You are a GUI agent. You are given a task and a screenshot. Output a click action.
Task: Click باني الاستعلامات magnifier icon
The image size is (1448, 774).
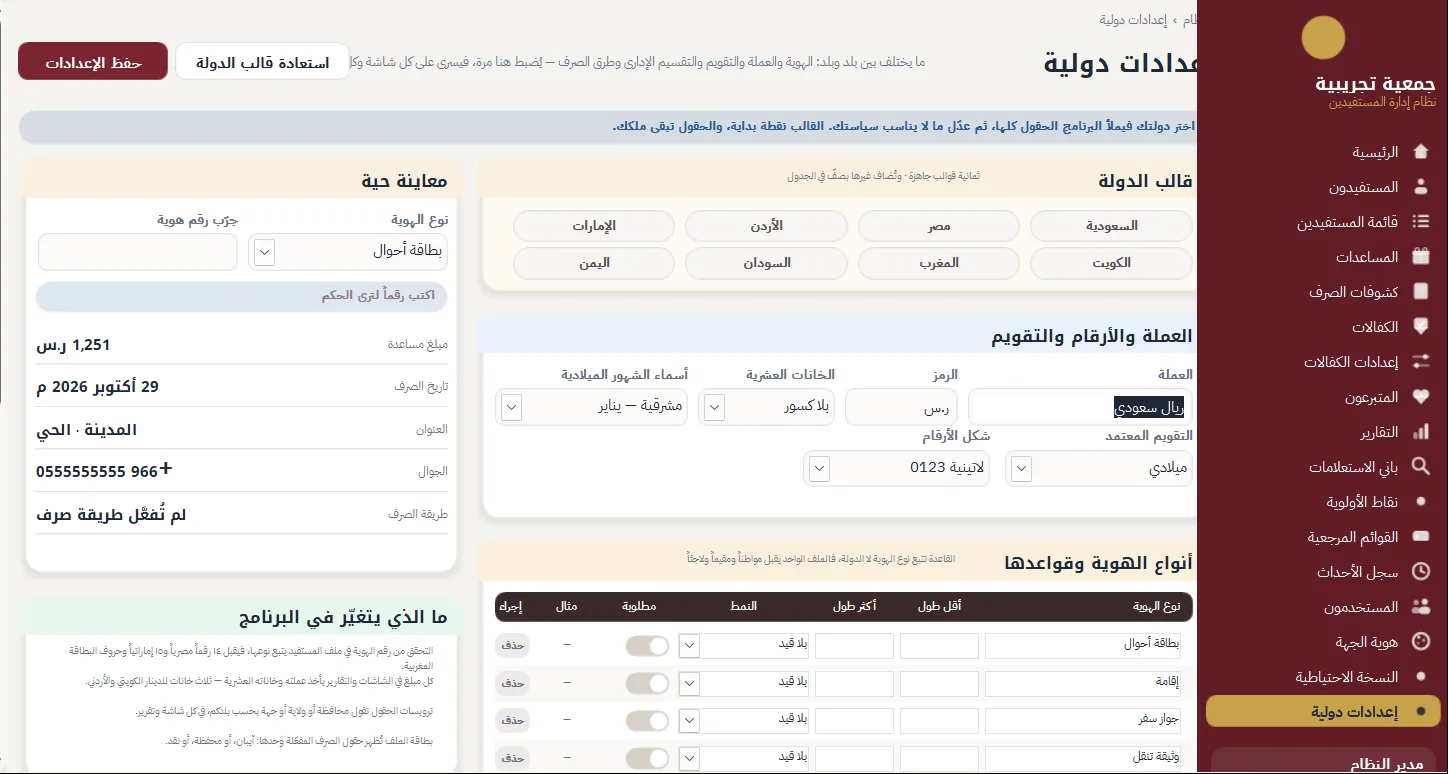(x=1420, y=467)
